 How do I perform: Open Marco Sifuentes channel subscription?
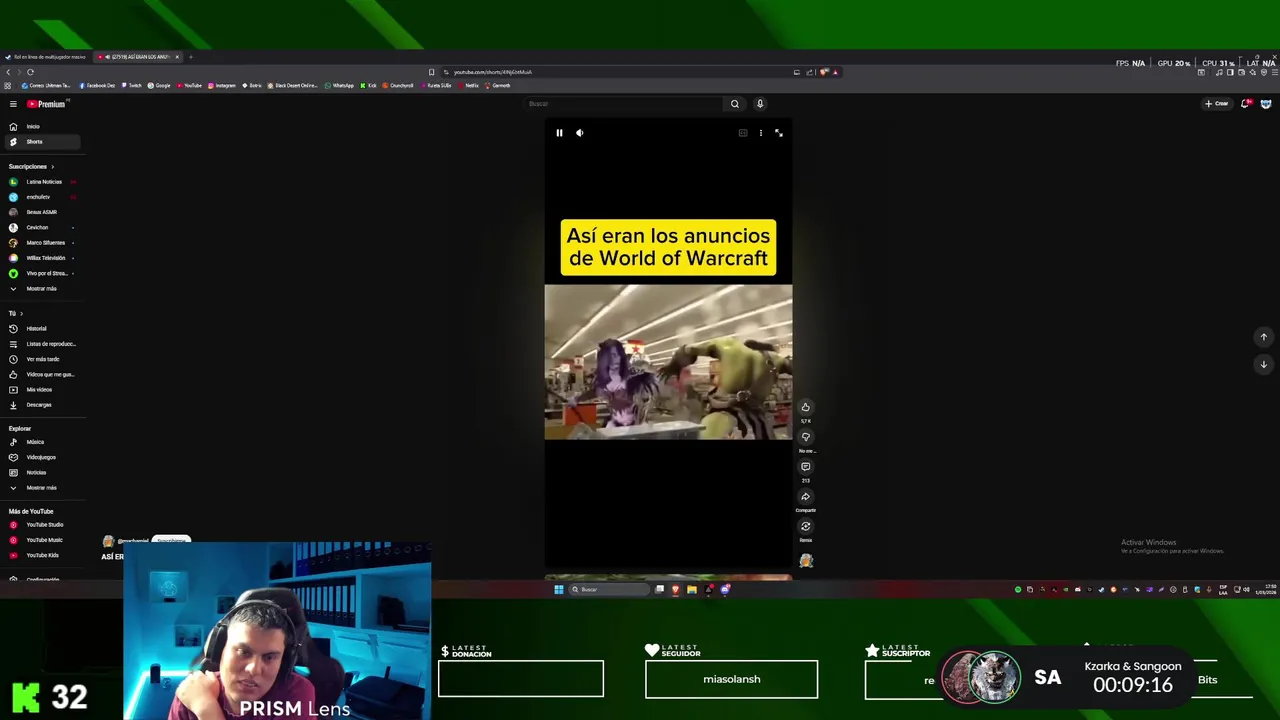[x=40, y=243]
